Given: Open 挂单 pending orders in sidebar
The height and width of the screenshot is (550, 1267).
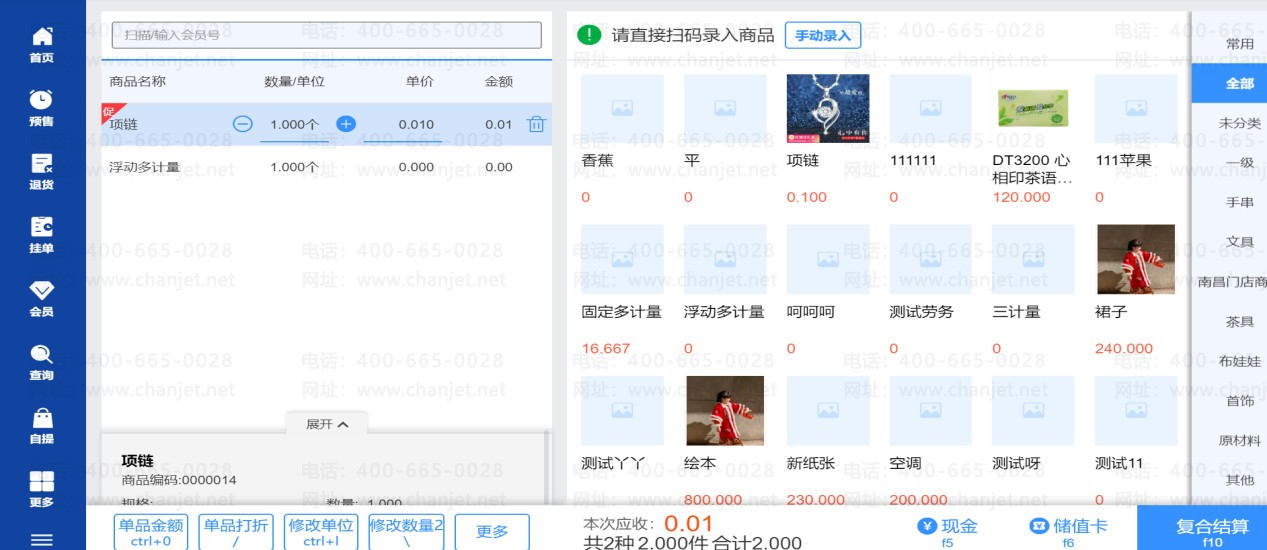Looking at the screenshot, I should pos(42,235).
